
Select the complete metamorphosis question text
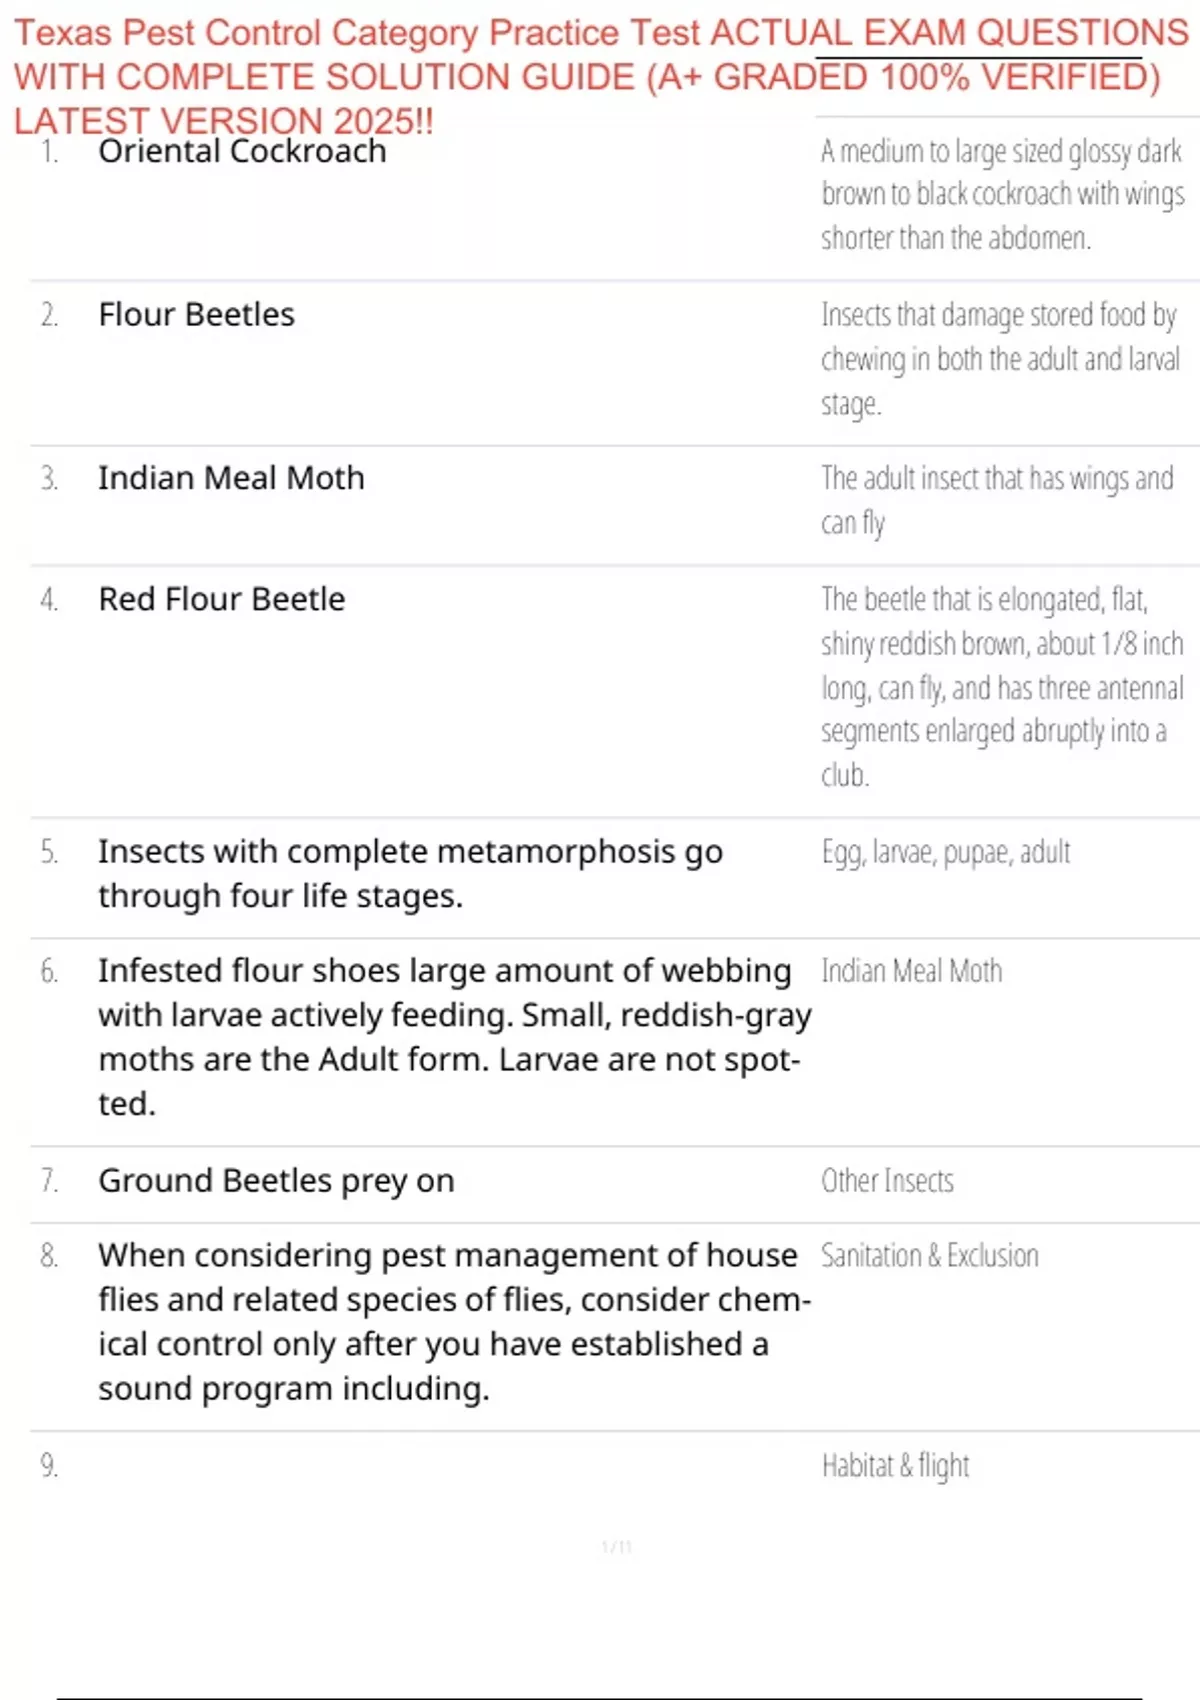(410, 873)
